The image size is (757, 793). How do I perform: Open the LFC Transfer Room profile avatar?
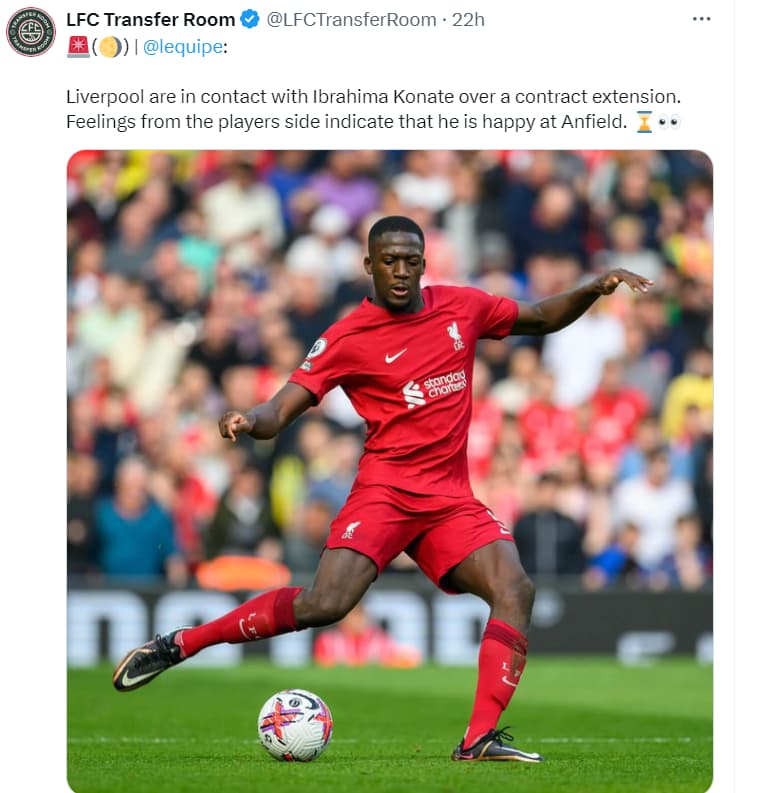tap(31, 31)
